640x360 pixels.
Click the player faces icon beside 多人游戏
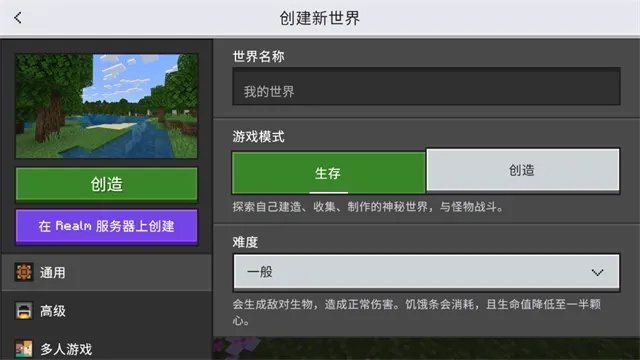(x=24, y=349)
